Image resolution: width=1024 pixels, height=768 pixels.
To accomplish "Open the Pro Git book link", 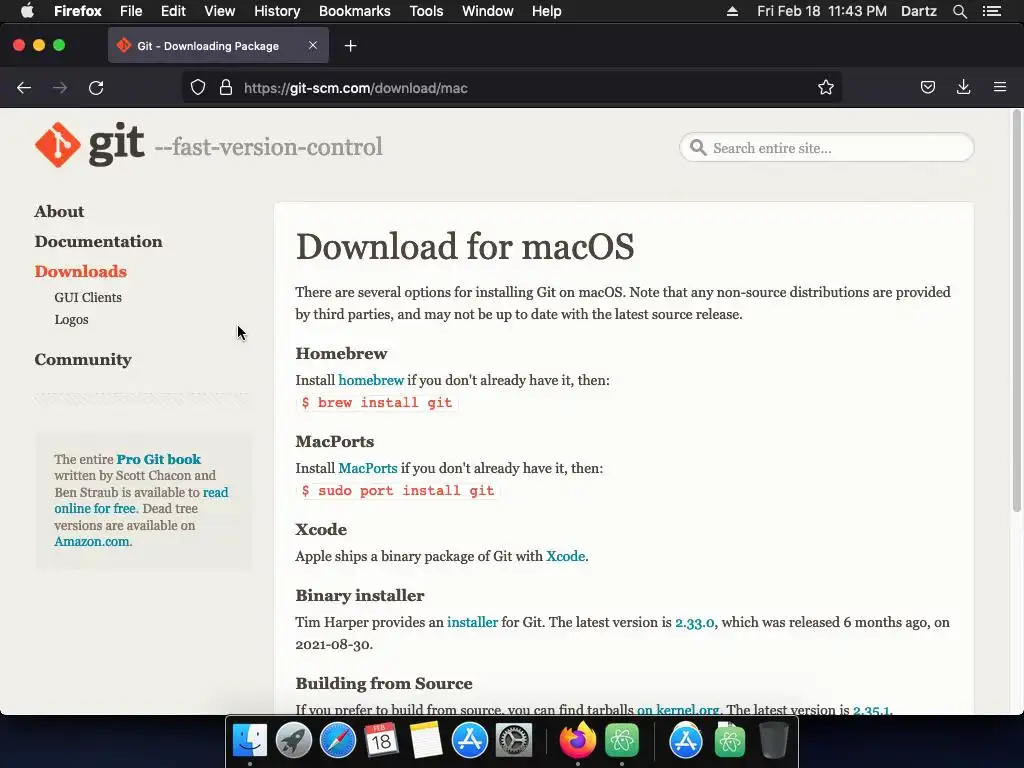I will click(x=159, y=459).
